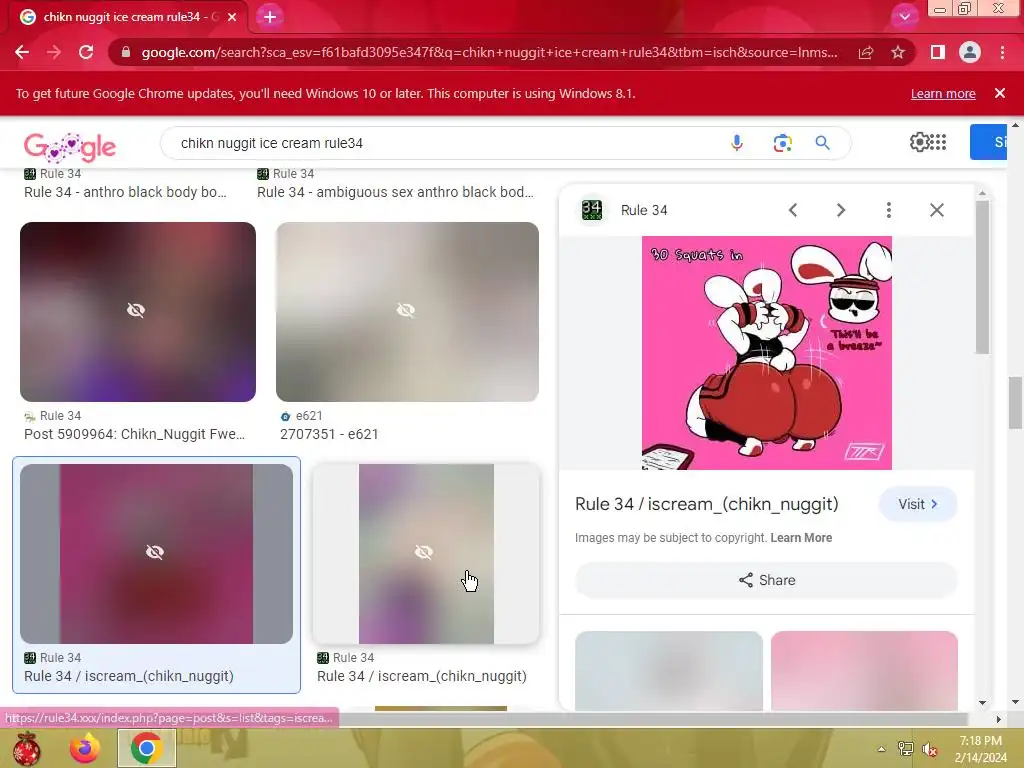
Task: Close the image preview panel
Action: [936, 210]
